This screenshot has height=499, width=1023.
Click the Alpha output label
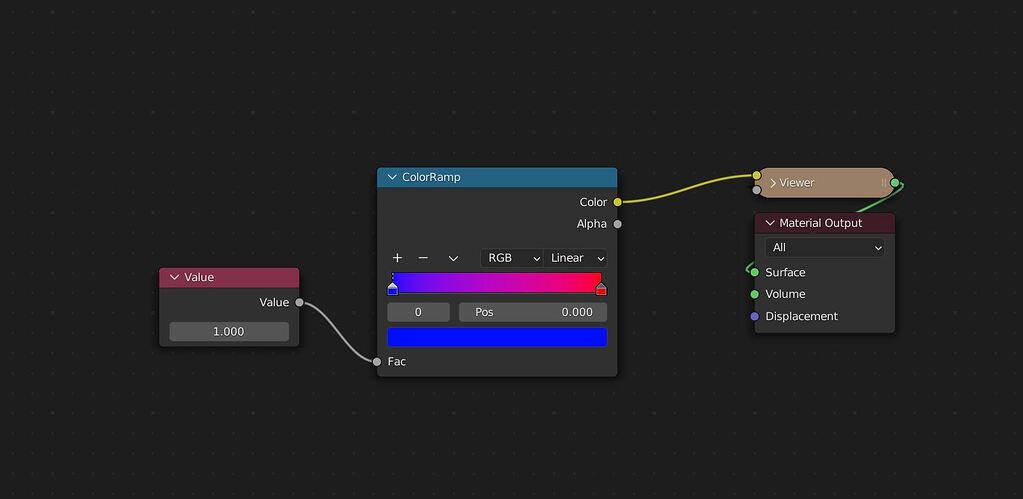click(592, 224)
